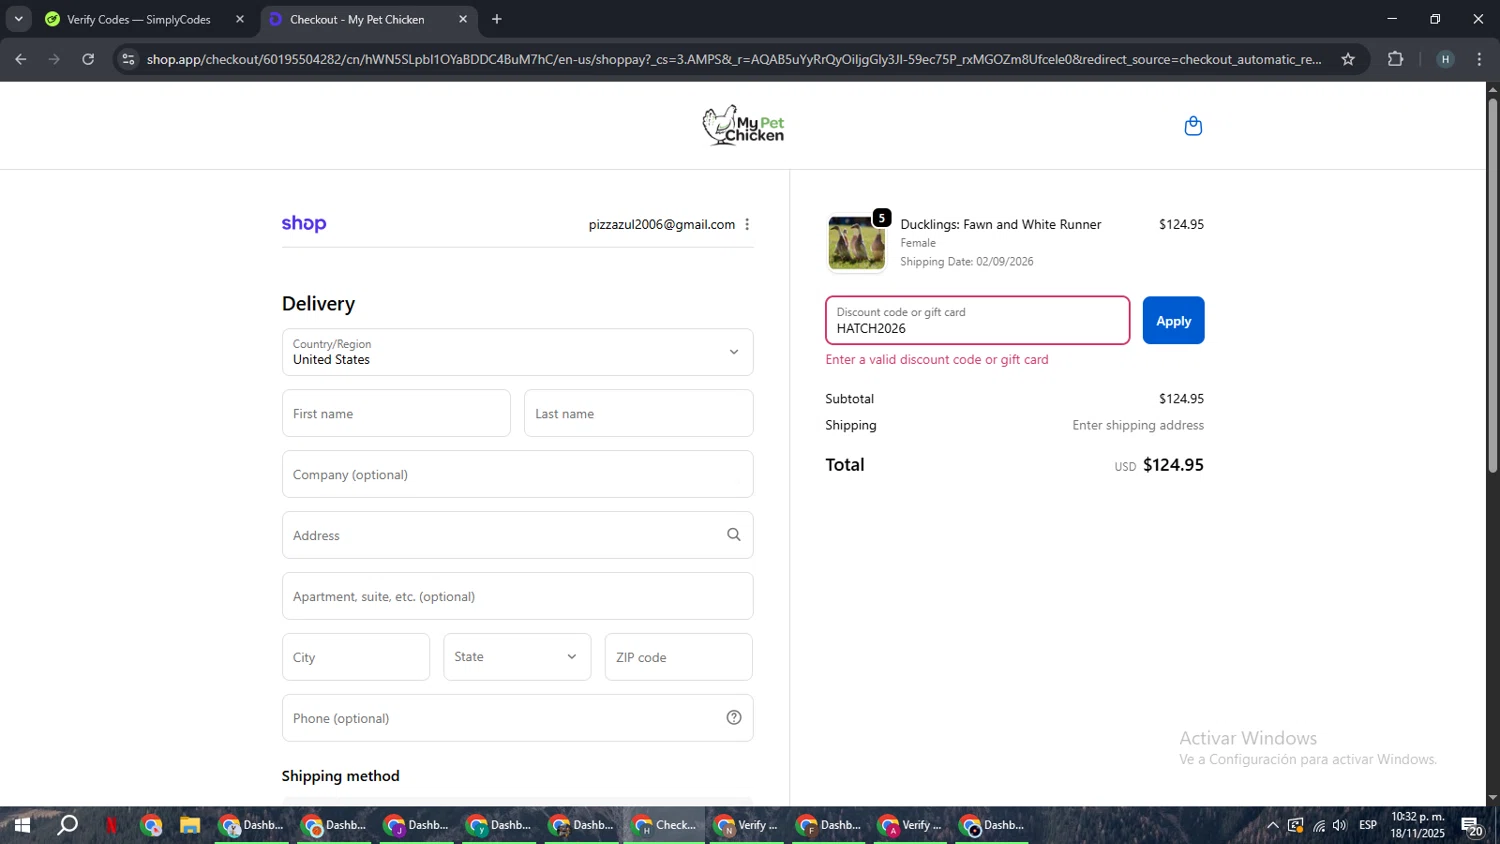Open the browser extensions puzzle icon
Screen dimensions: 1500x844
(1395, 59)
